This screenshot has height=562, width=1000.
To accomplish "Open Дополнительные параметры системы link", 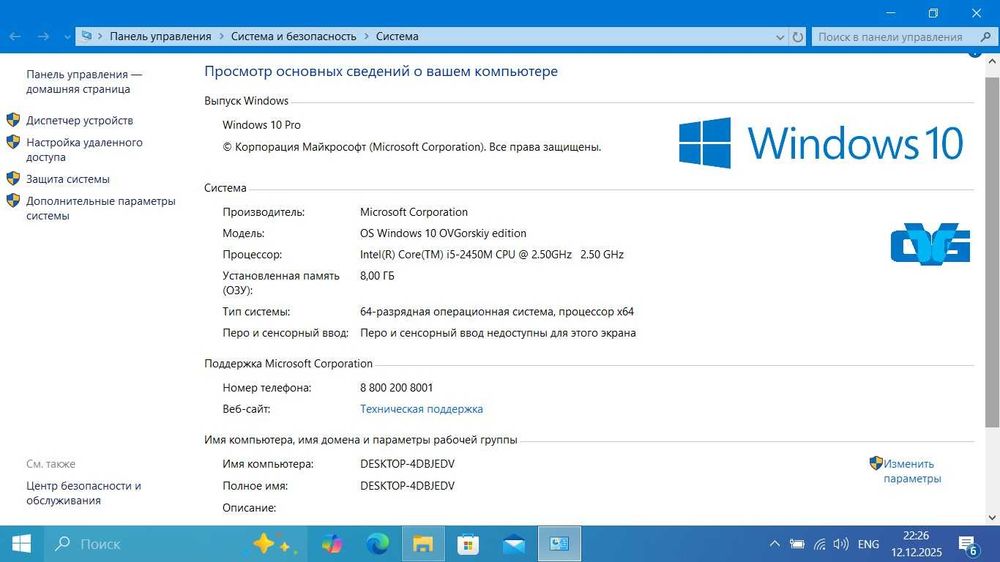I will point(101,209).
